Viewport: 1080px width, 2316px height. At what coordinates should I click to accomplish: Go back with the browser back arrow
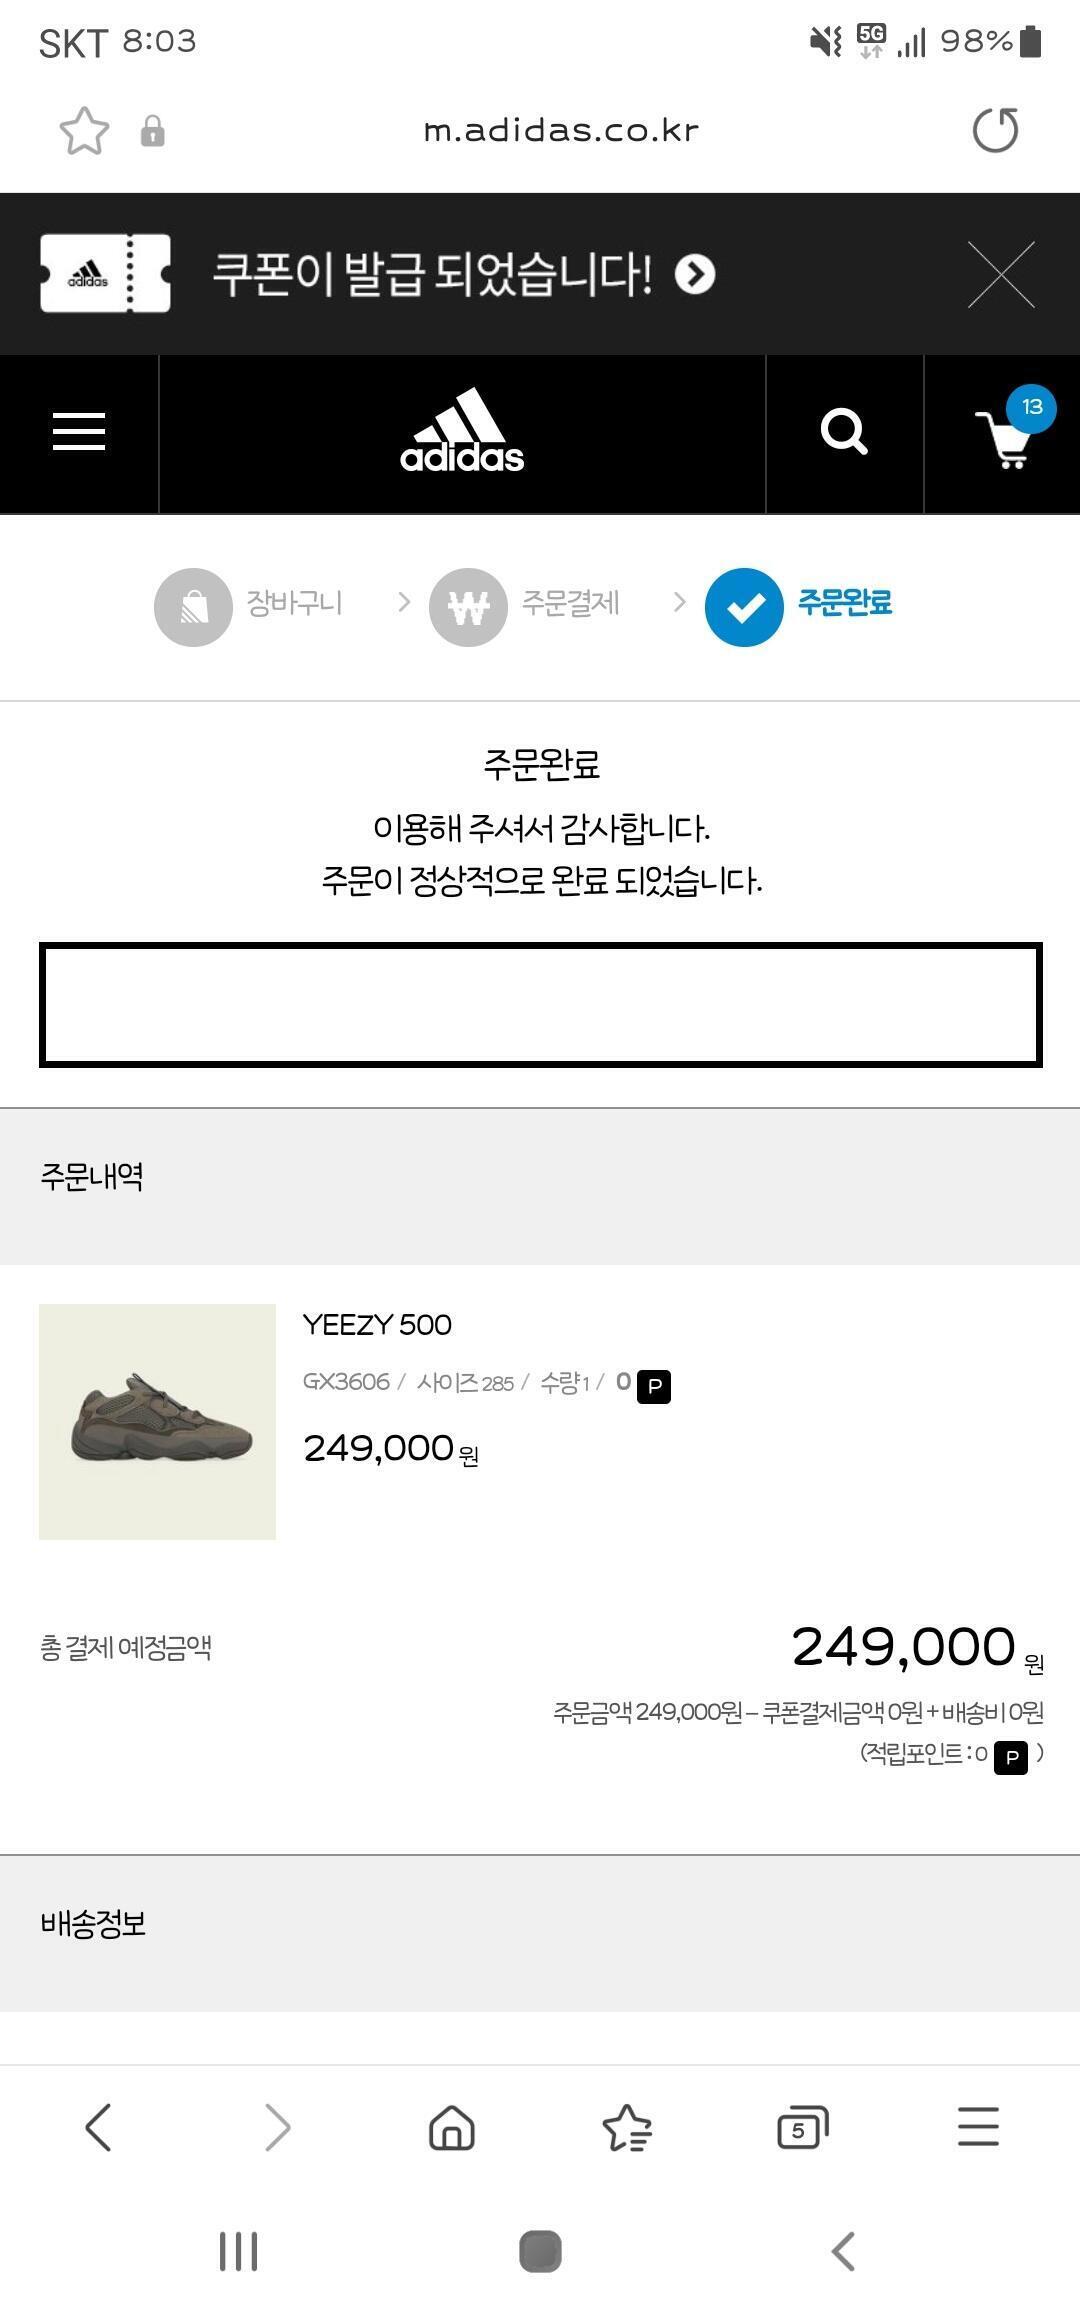coord(99,2126)
